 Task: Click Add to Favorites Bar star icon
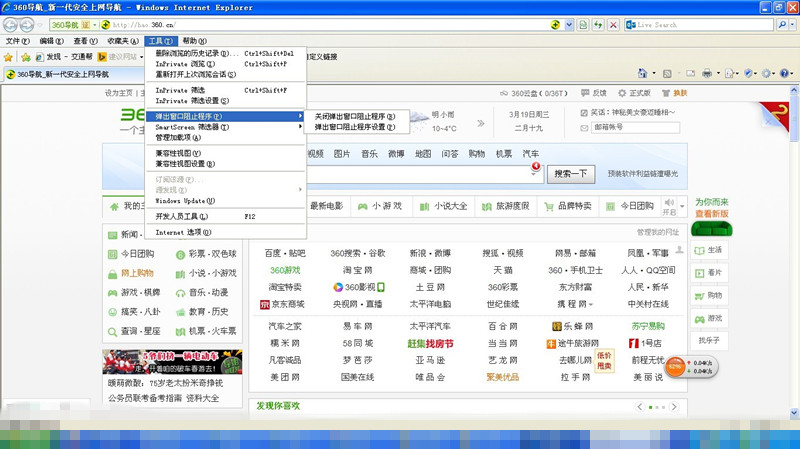pos(26,57)
